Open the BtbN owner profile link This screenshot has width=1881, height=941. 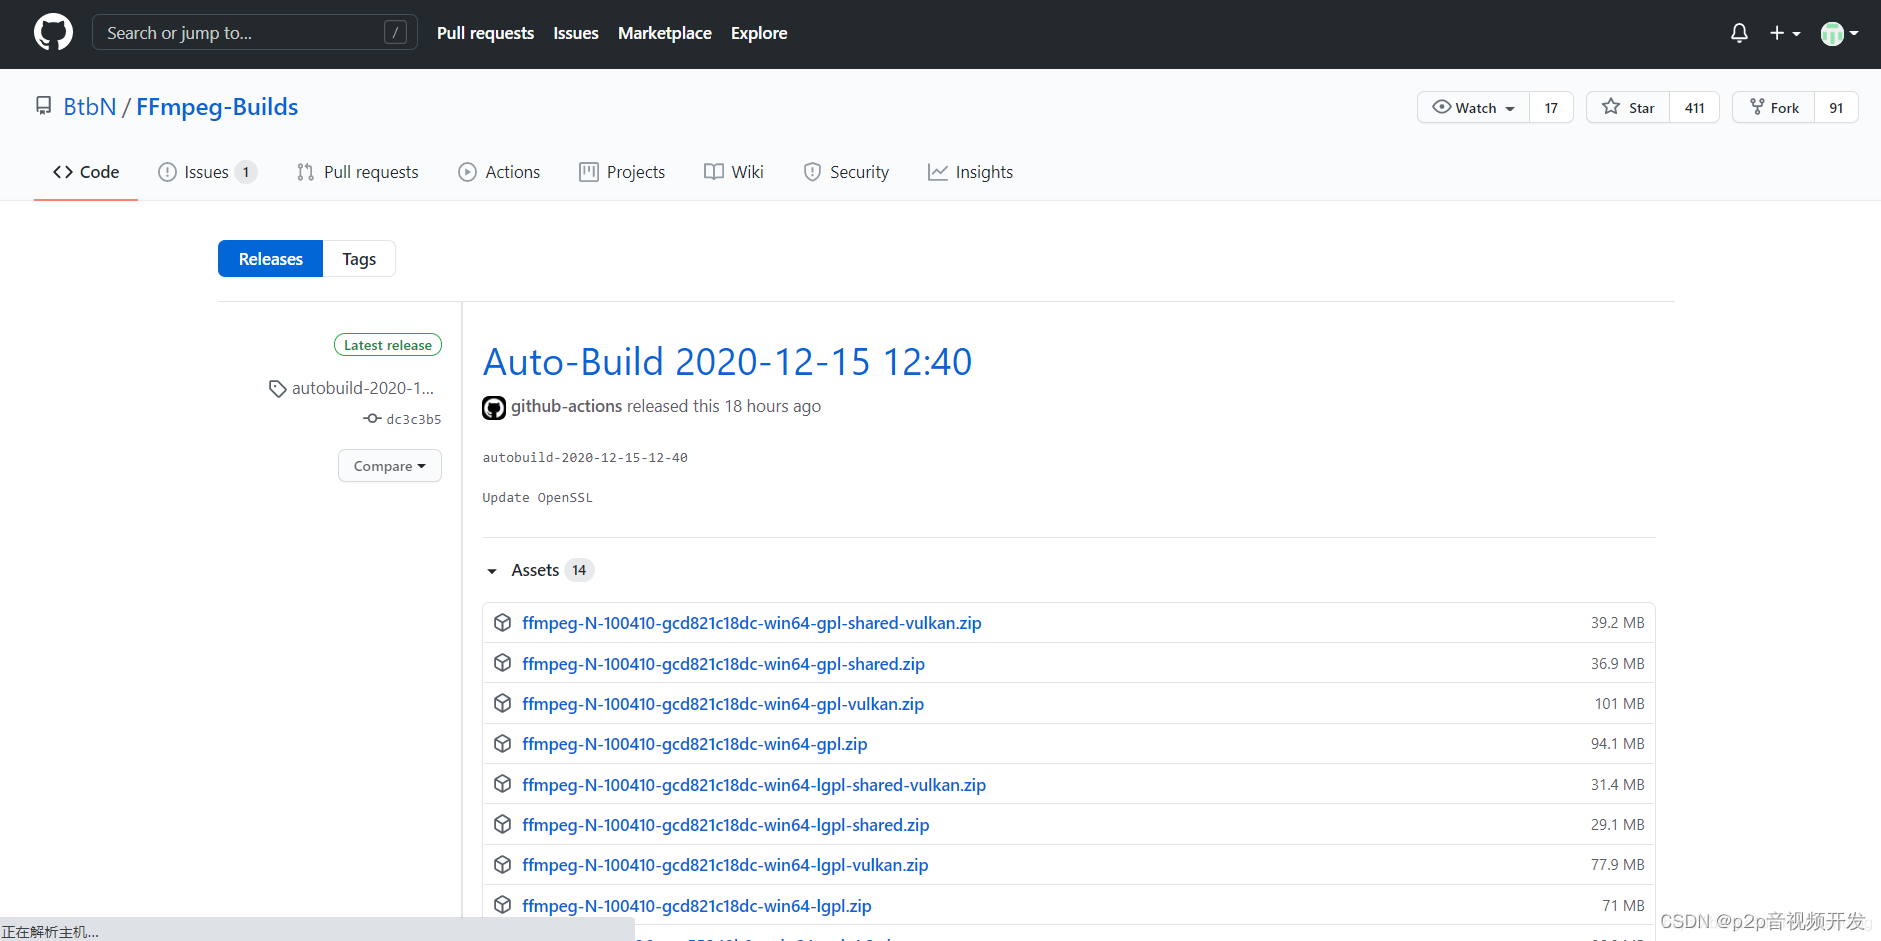point(90,107)
